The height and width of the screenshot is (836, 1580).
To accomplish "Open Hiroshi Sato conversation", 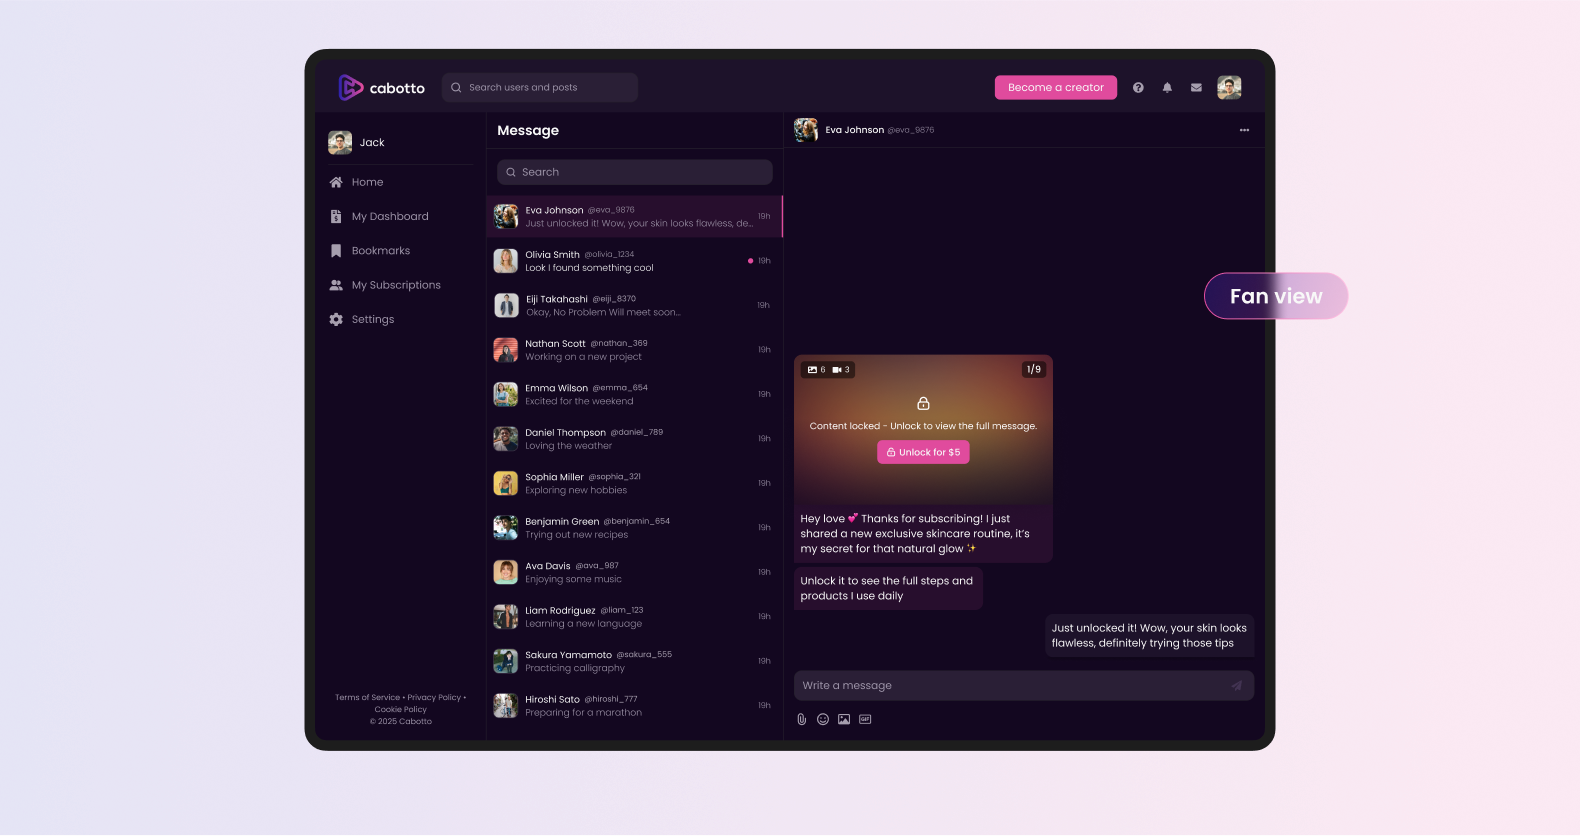I will tap(634, 706).
